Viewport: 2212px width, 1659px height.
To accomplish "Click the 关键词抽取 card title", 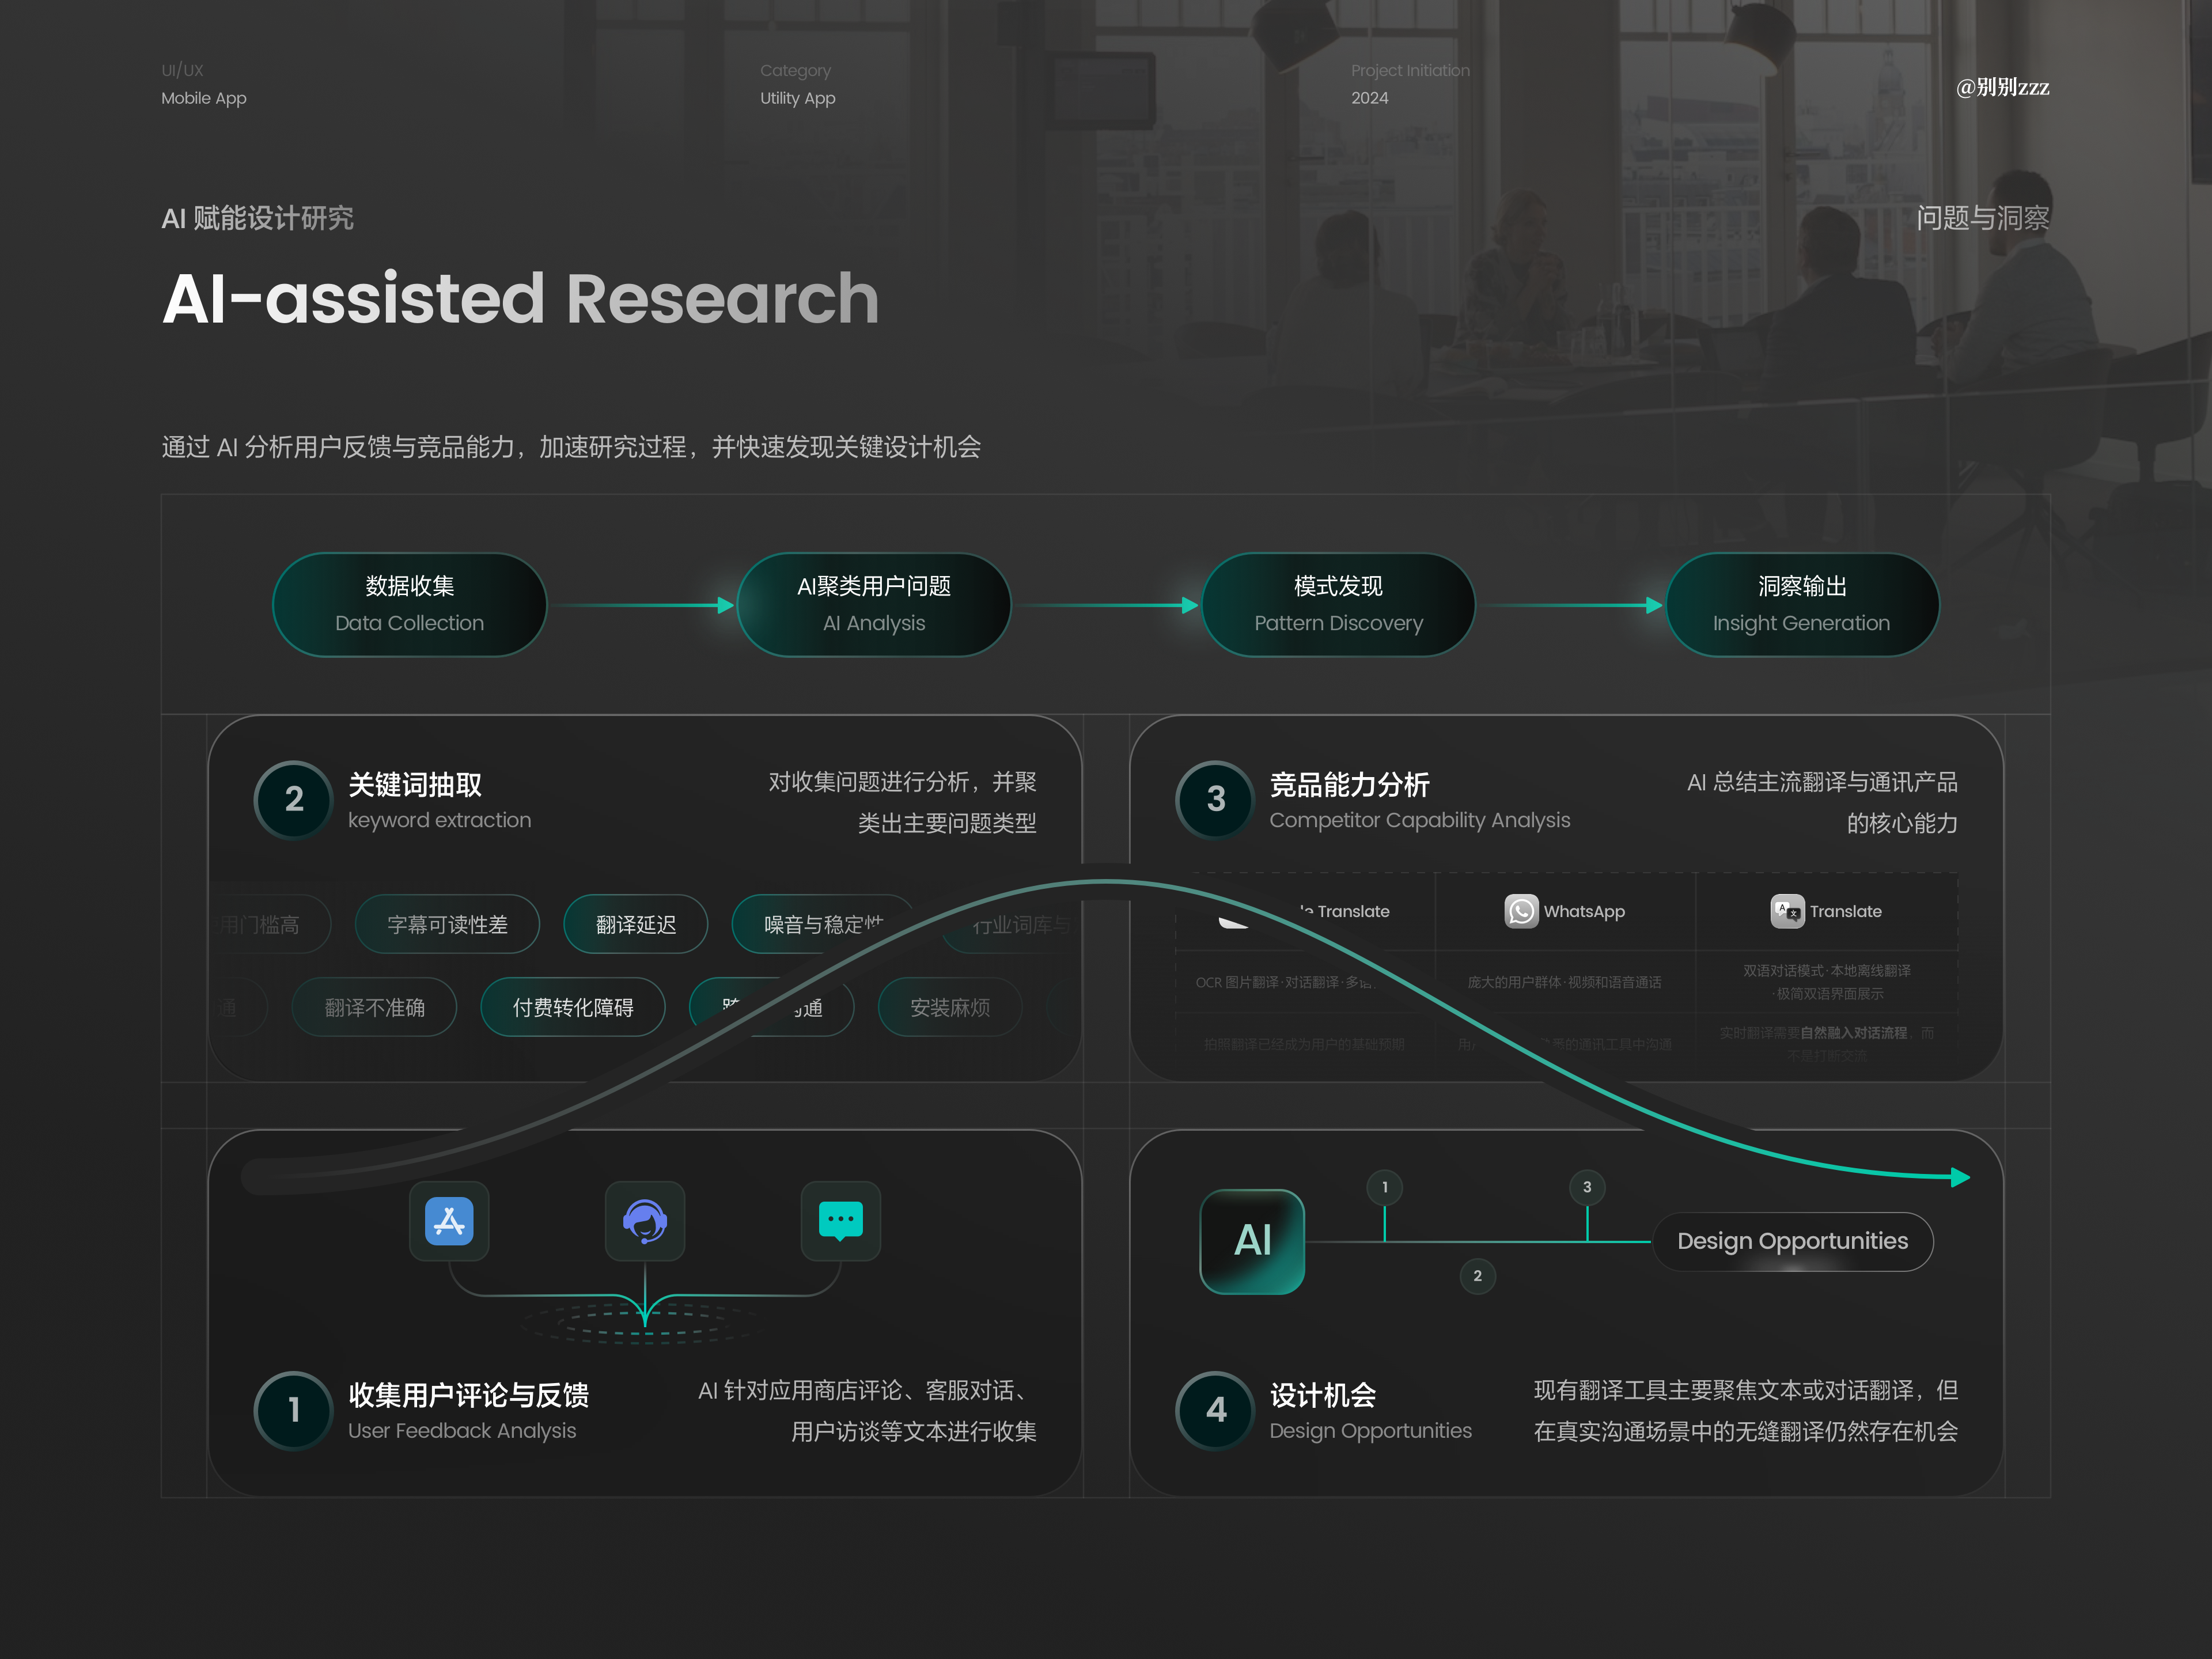I will (415, 785).
